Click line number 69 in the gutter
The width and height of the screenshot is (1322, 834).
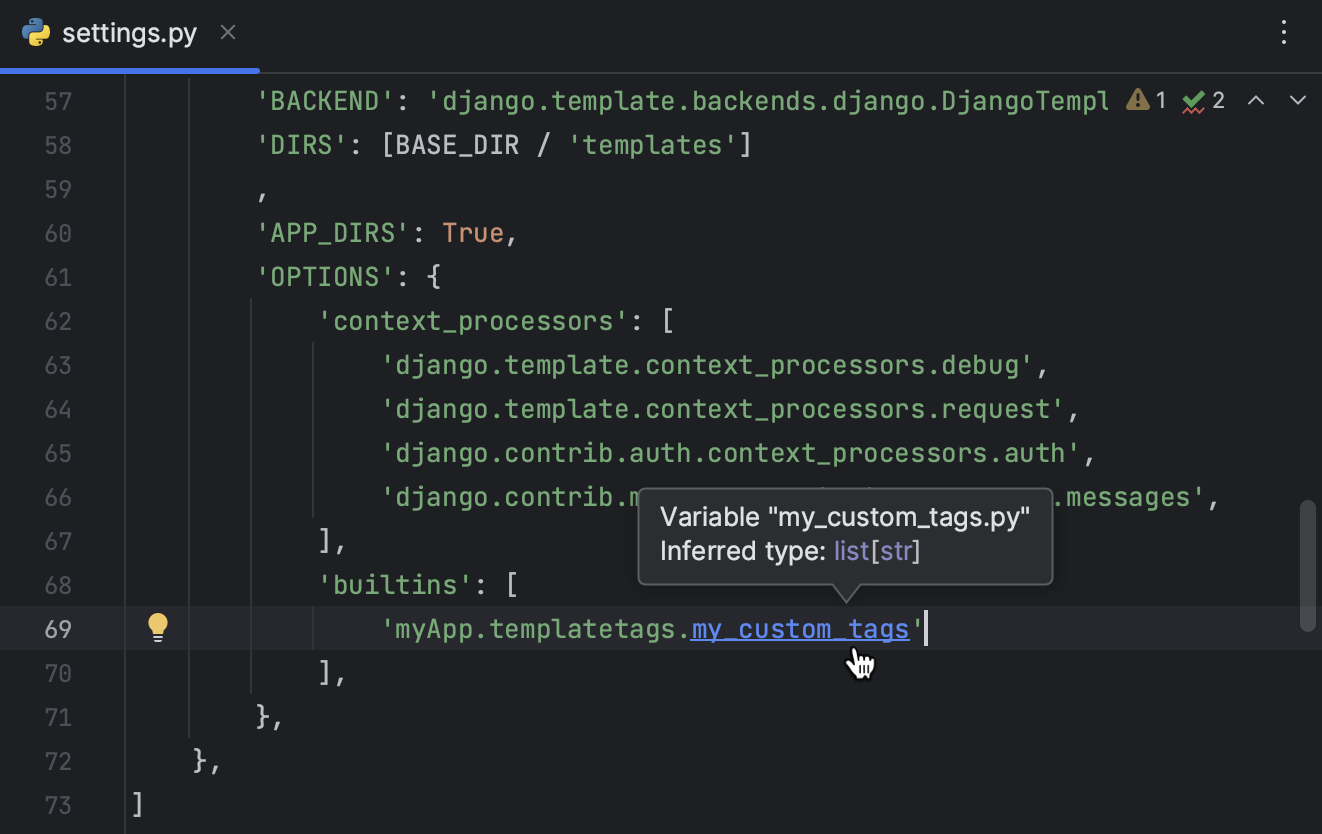[x=58, y=629]
